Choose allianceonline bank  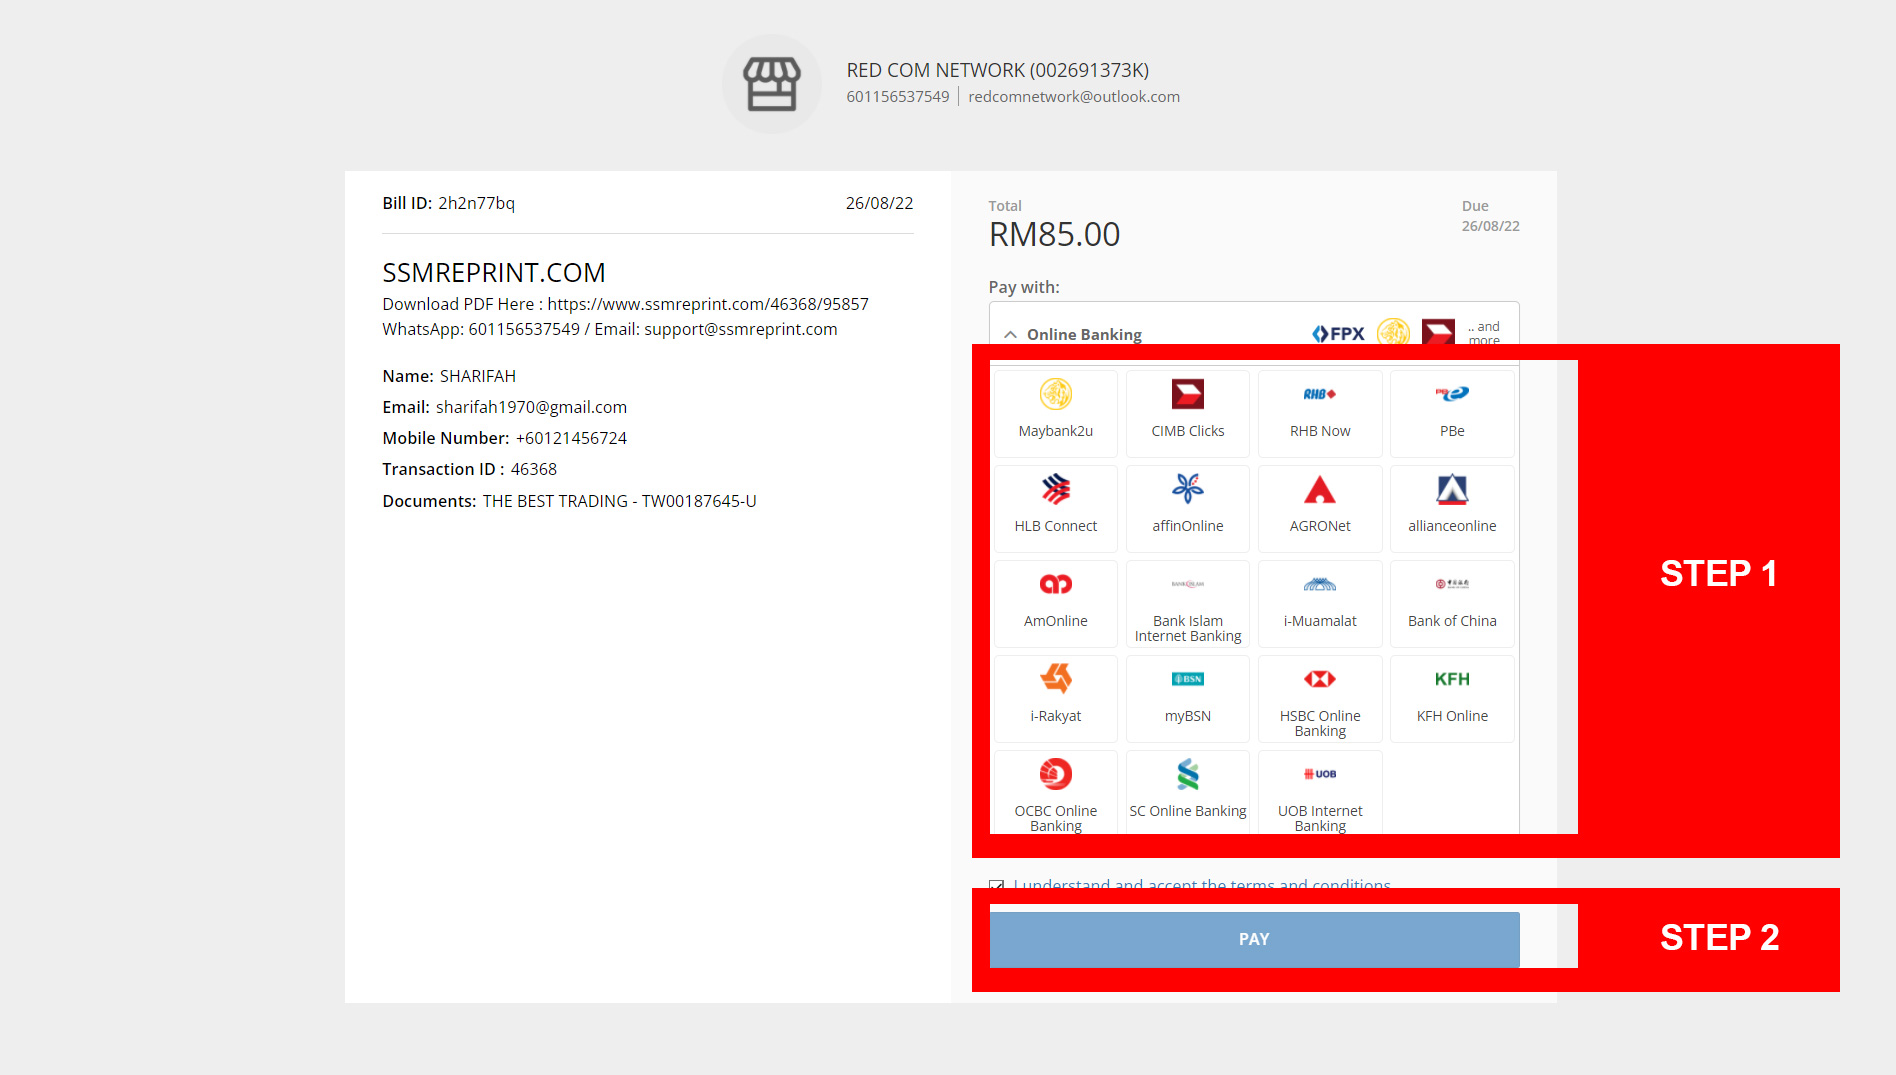(1452, 508)
